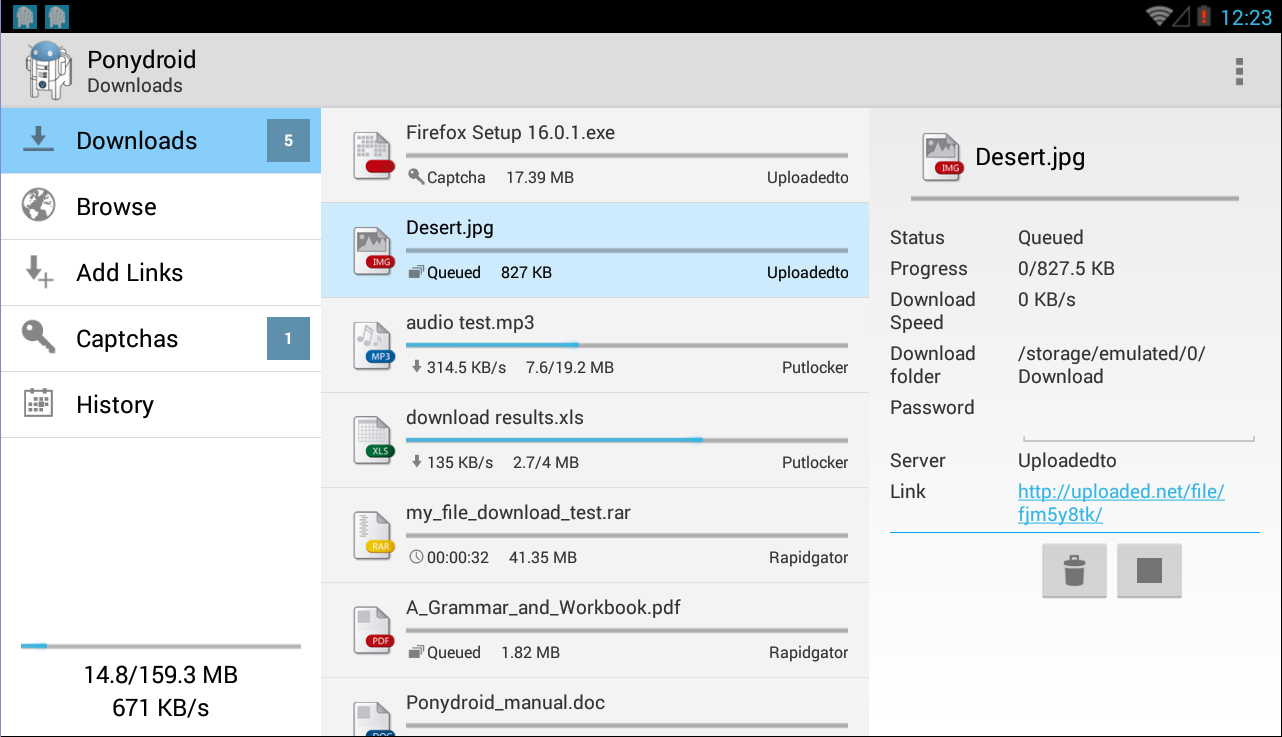
Task: Click the XLS icon of download results.xls
Action: 375,441
